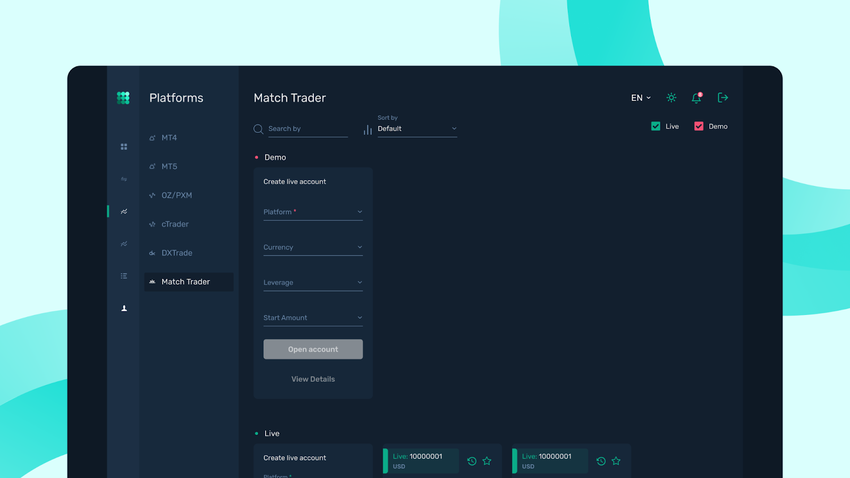Open the user profile icon in sidebar

point(124,308)
